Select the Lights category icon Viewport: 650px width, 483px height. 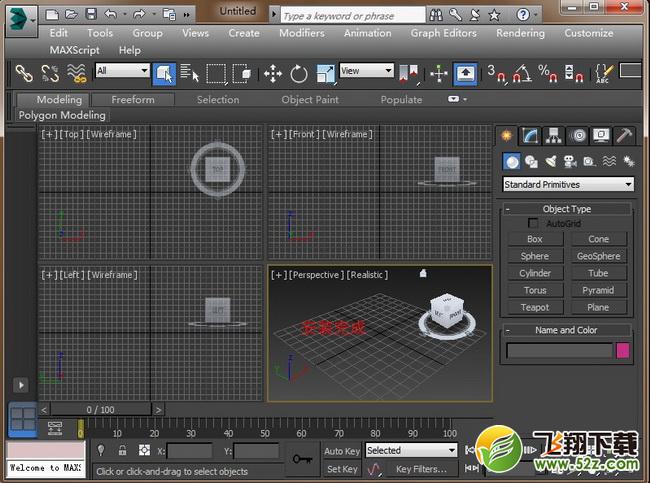pyautogui.click(x=551, y=161)
